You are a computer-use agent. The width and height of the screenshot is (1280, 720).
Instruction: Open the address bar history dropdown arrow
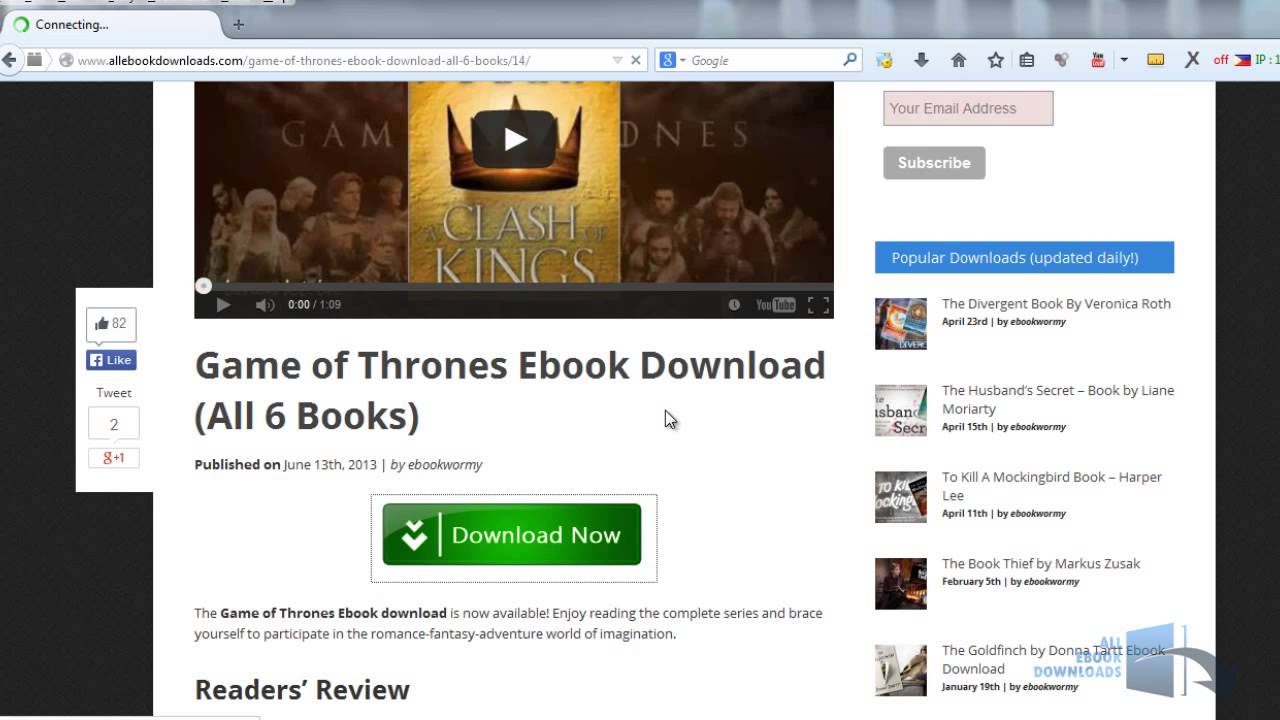pyautogui.click(x=617, y=60)
